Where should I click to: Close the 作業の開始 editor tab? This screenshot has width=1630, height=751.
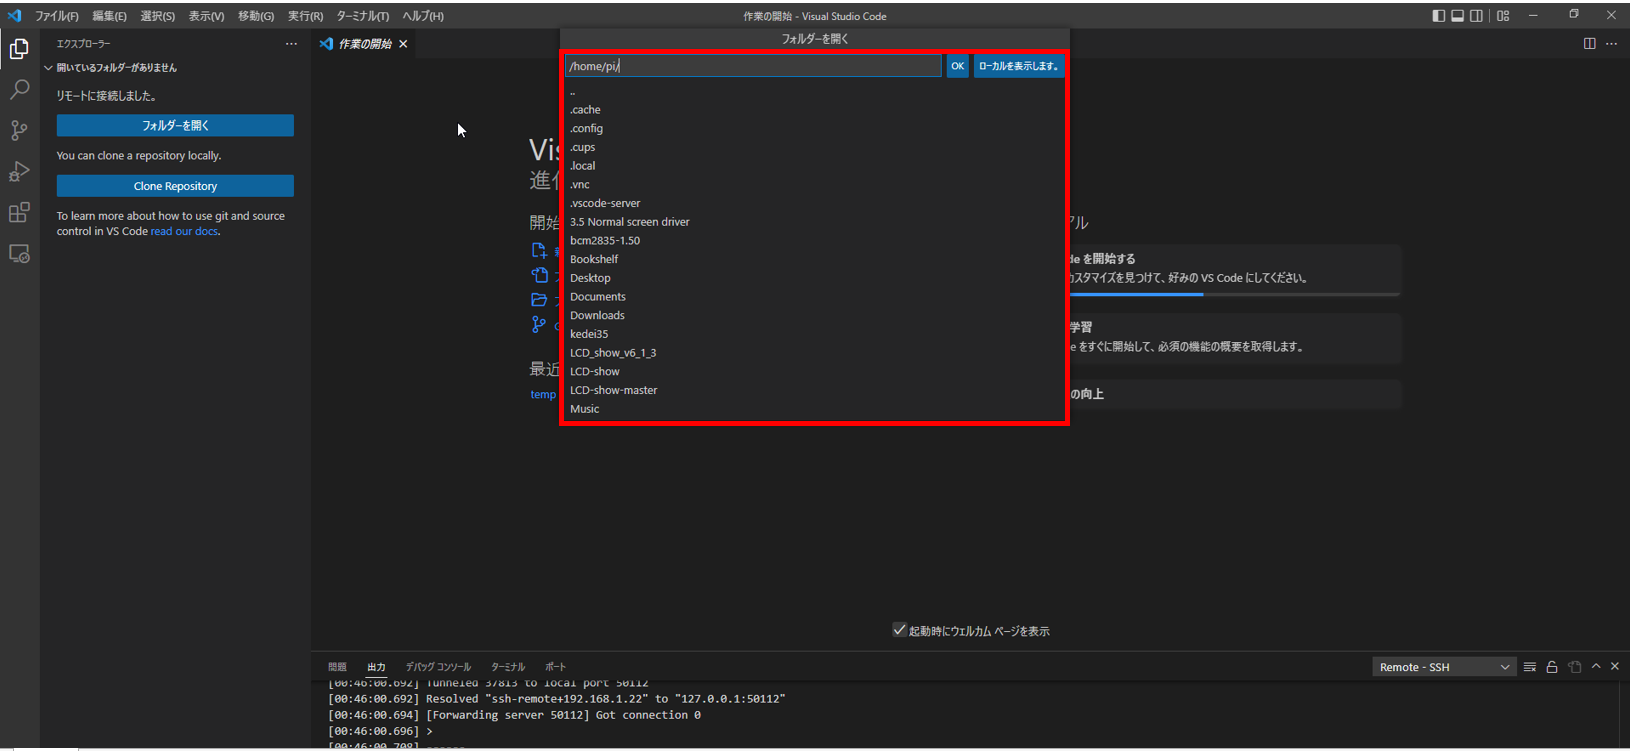tap(403, 44)
